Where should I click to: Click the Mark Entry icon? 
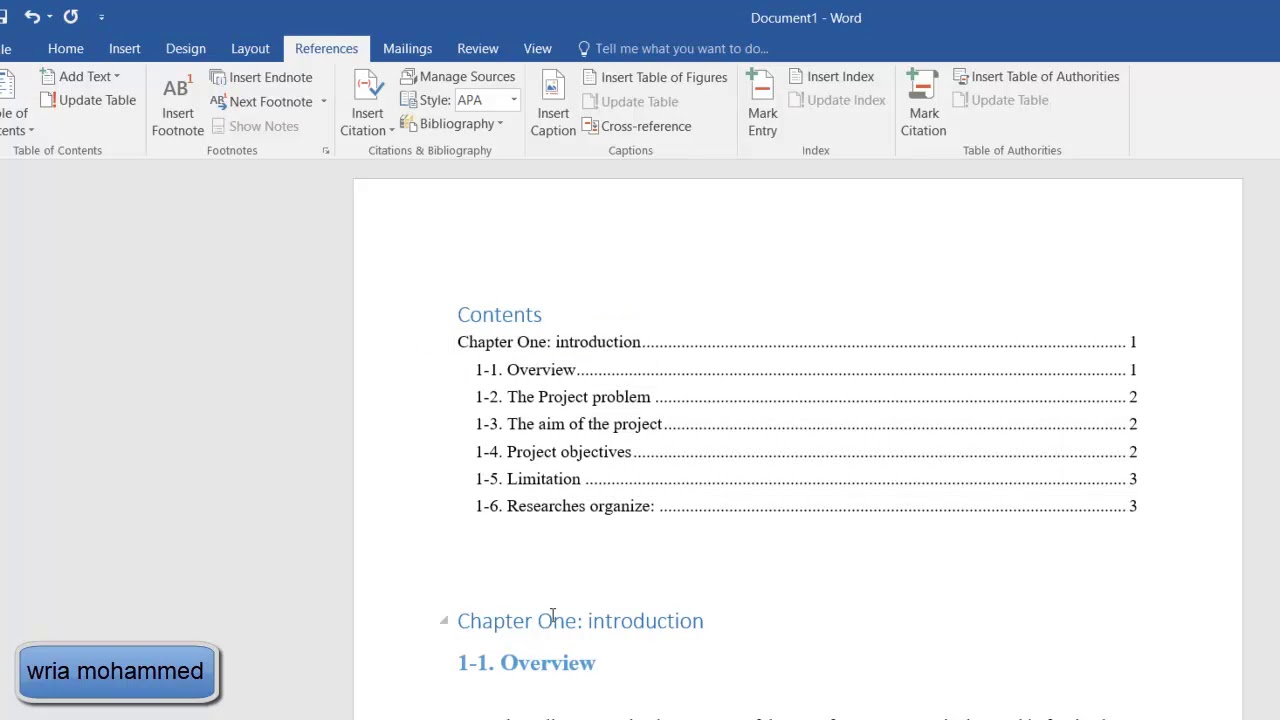762,86
